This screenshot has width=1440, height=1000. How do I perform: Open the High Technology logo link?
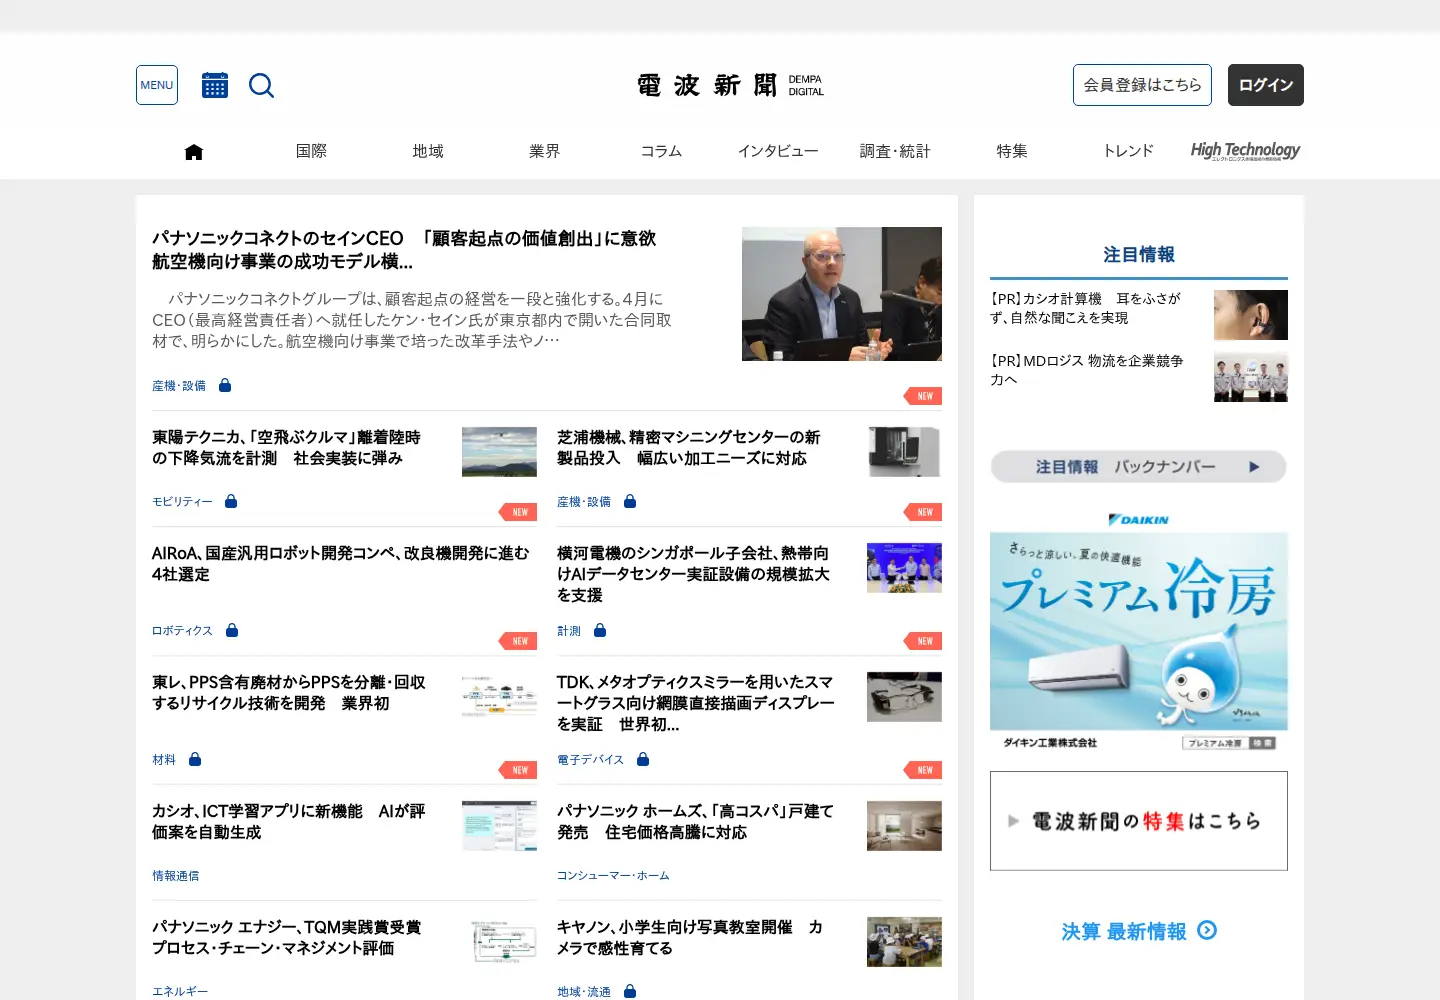click(1245, 151)
